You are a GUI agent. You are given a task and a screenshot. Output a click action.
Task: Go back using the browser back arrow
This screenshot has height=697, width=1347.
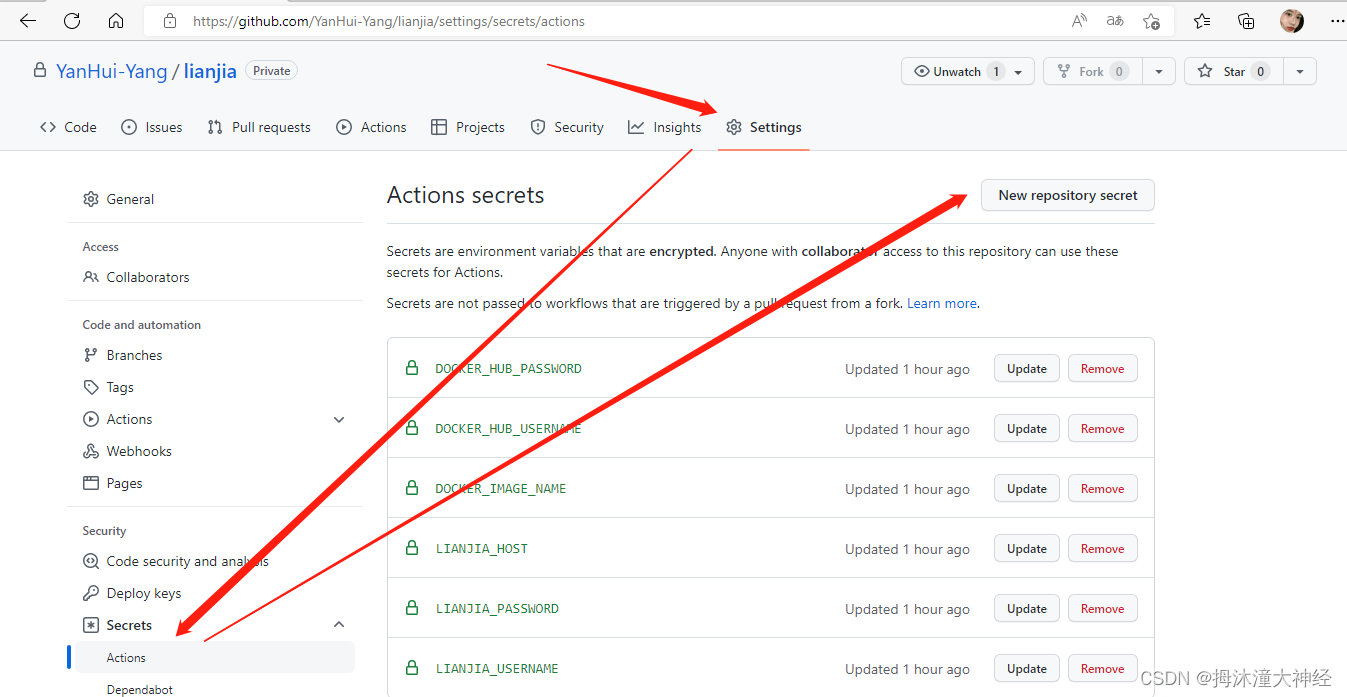tap(28, 20)
